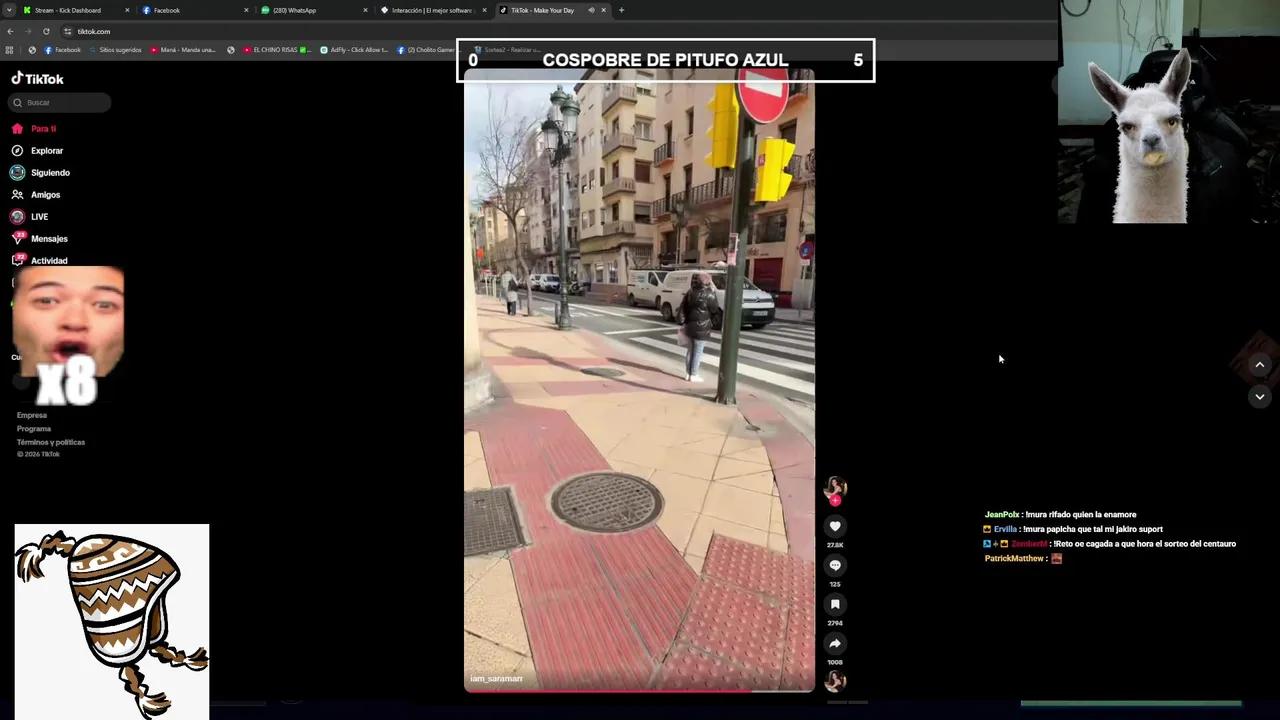This screenshot has width=1280, height=720.
Task: Click the Buscar search field
Action: (65, 103)
